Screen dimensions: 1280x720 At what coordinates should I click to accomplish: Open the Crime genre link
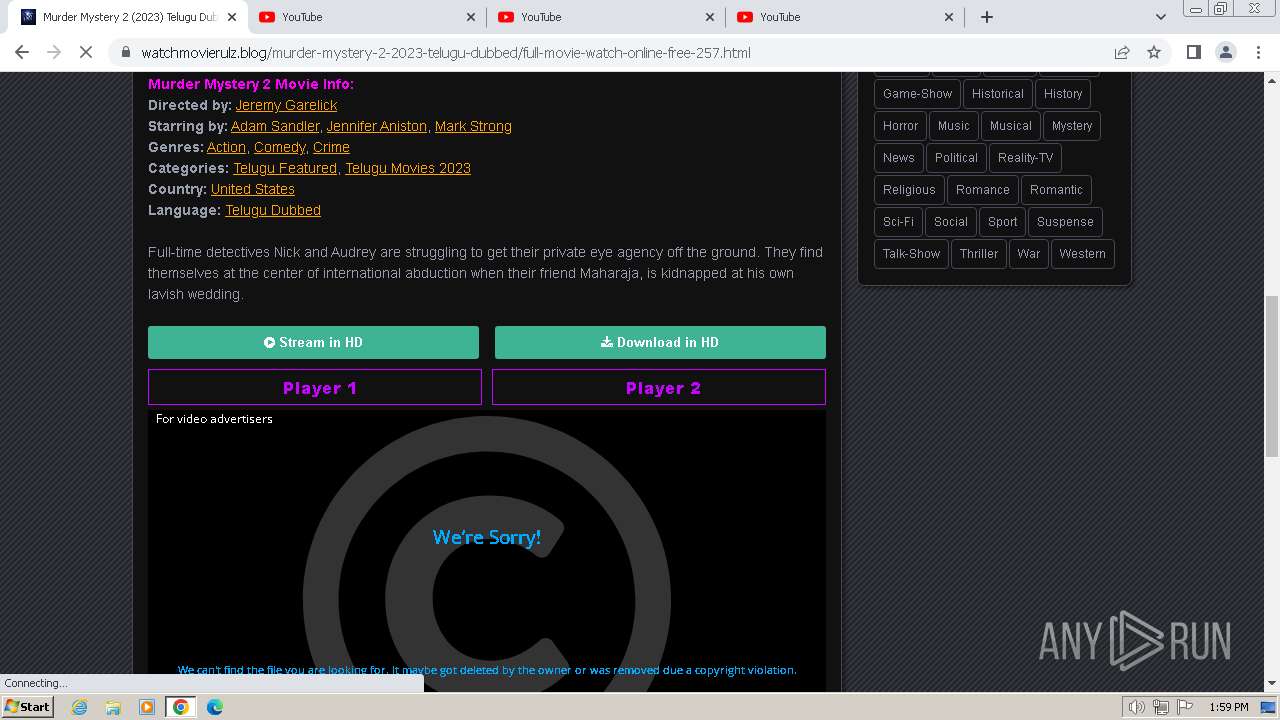click(x=331, y=147)
